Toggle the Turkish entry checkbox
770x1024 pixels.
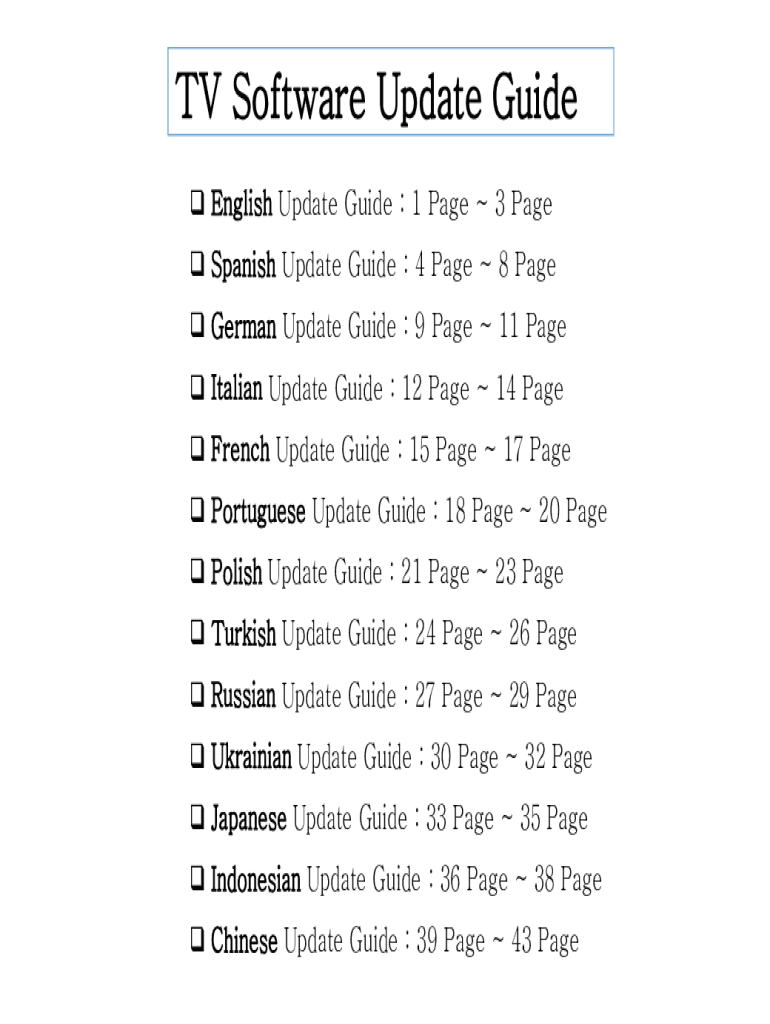pyautogui.click(x=197, y=634)
